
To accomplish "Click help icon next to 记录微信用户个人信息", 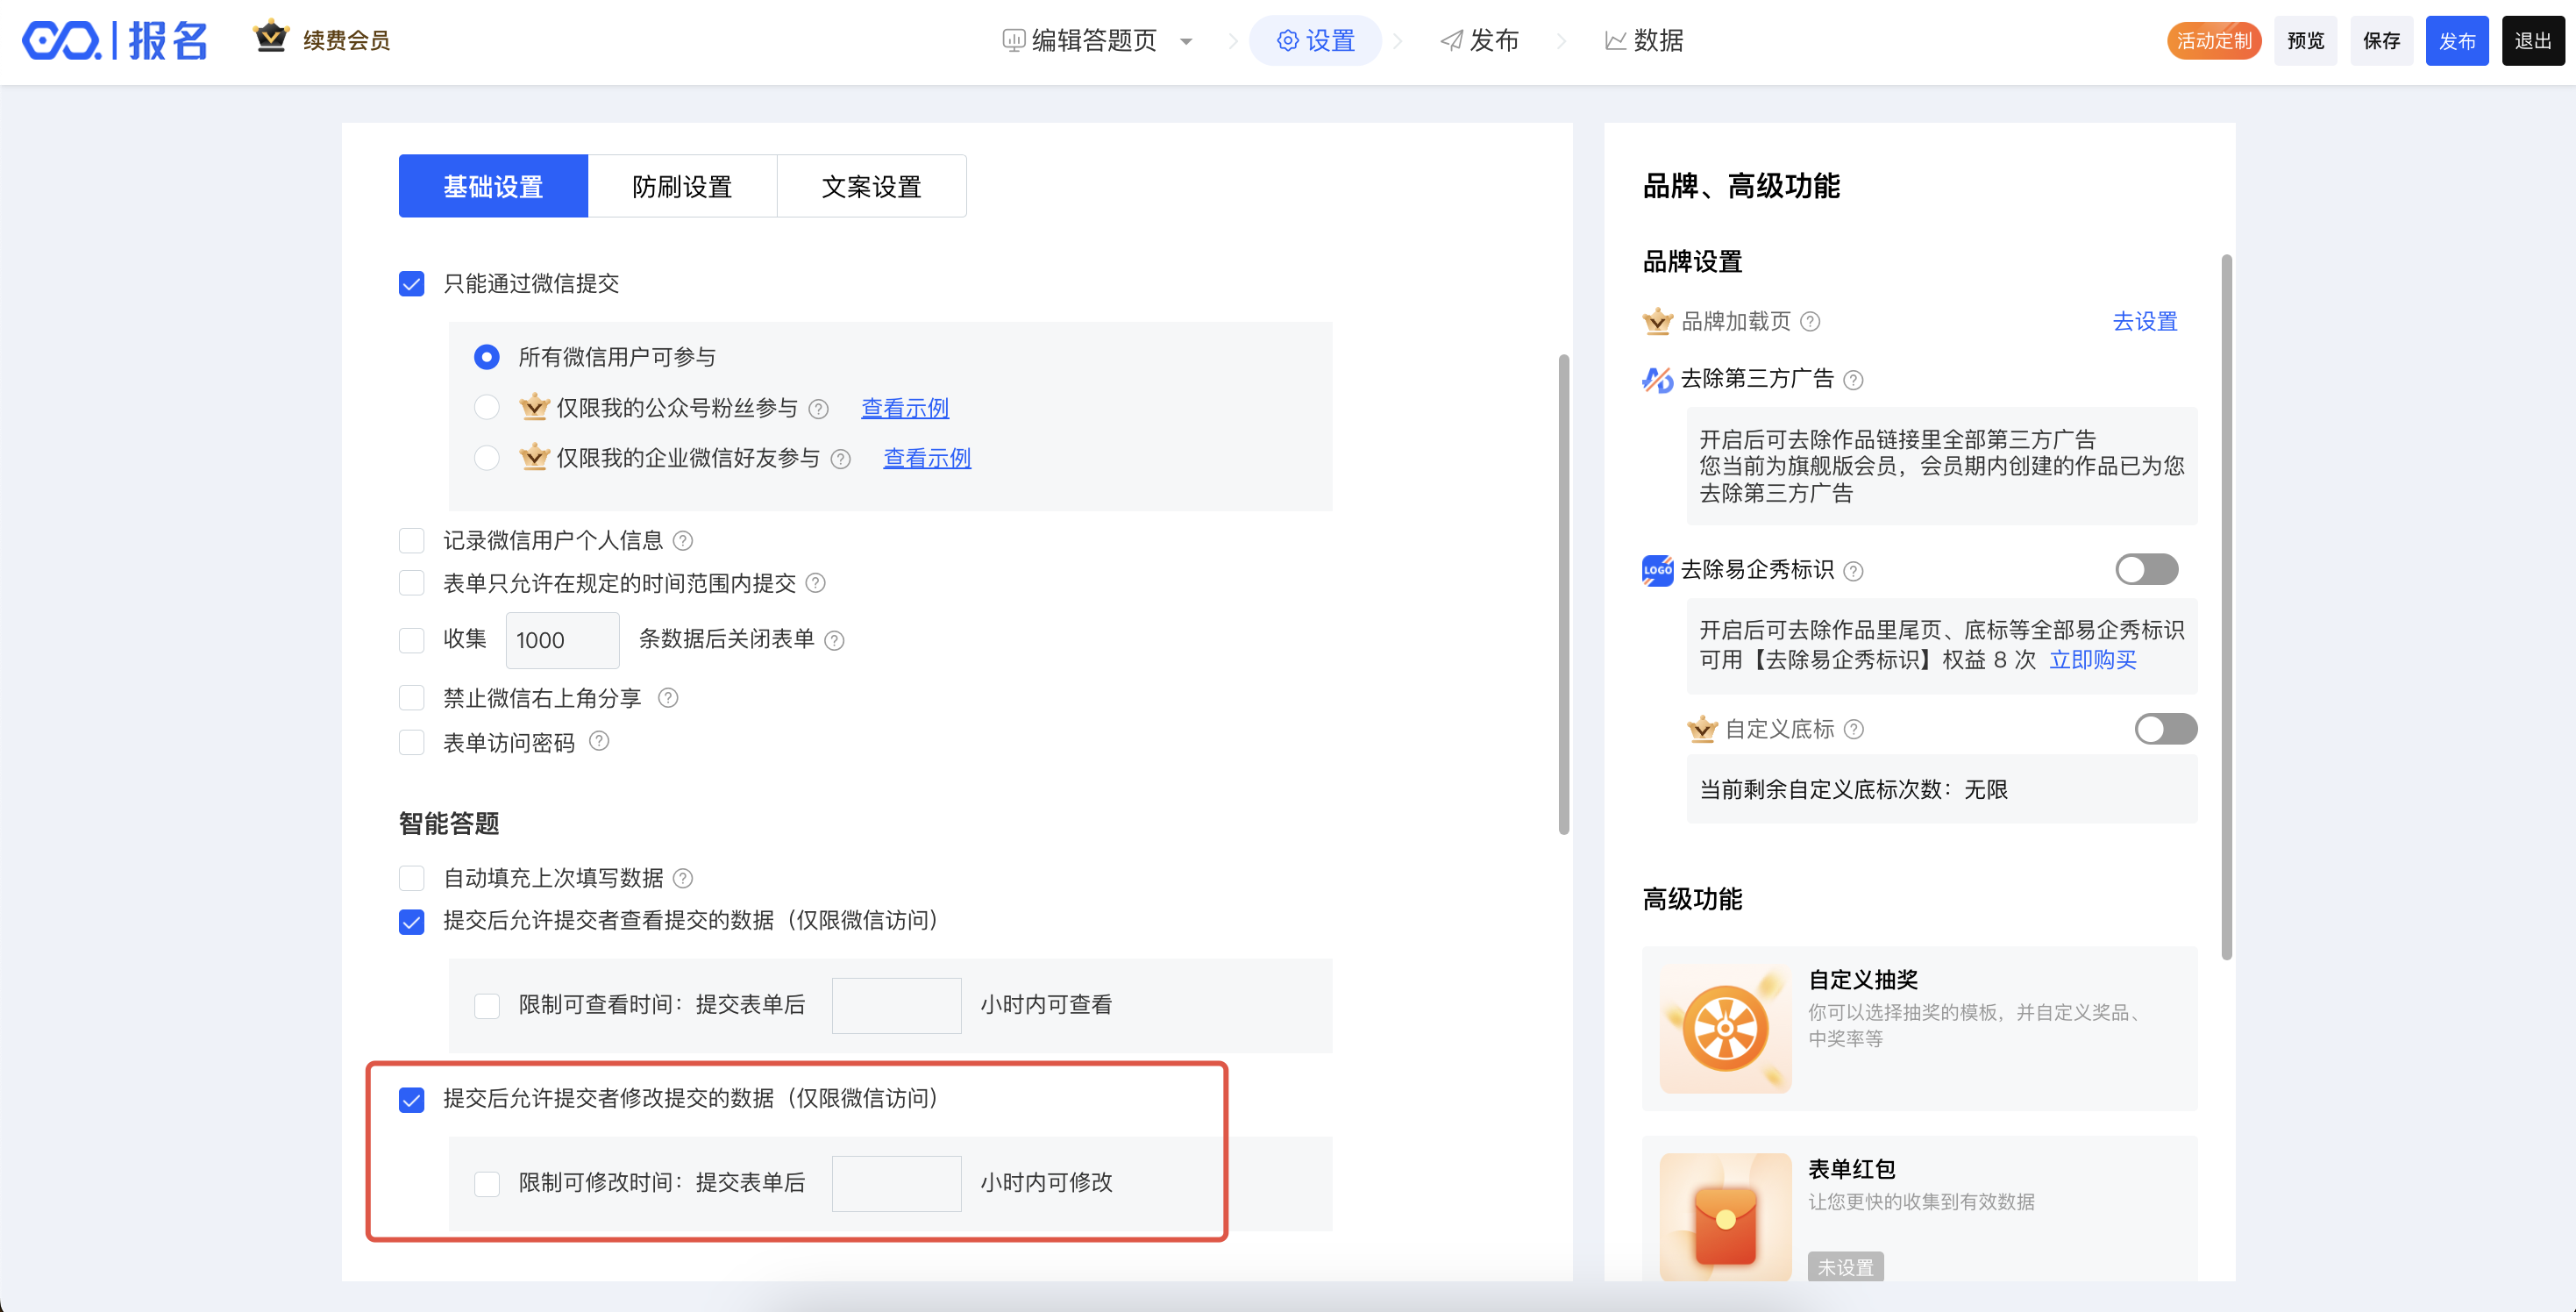I will pos(683,541).
